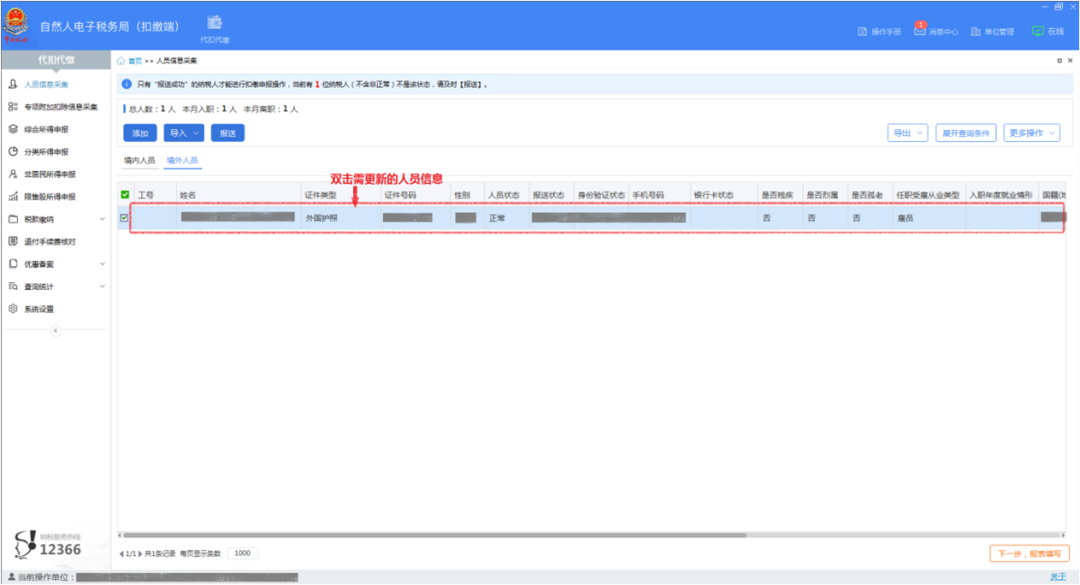Go to home via 首页 house icon
Screen dimensions: 1080x585
click(x=121, y=61)
